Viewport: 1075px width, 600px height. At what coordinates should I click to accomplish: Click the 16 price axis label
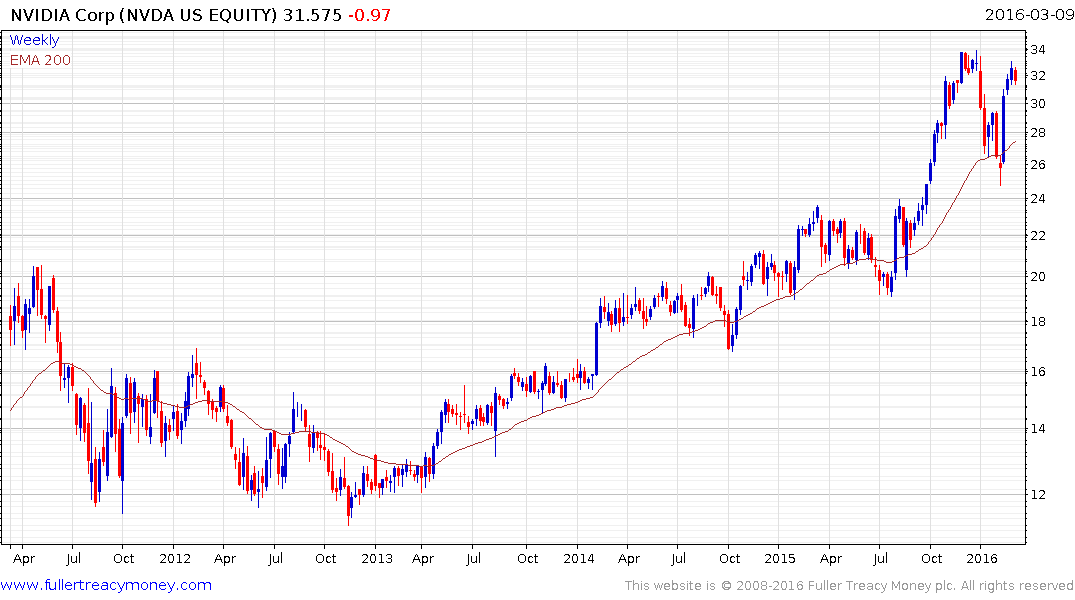1037,372
